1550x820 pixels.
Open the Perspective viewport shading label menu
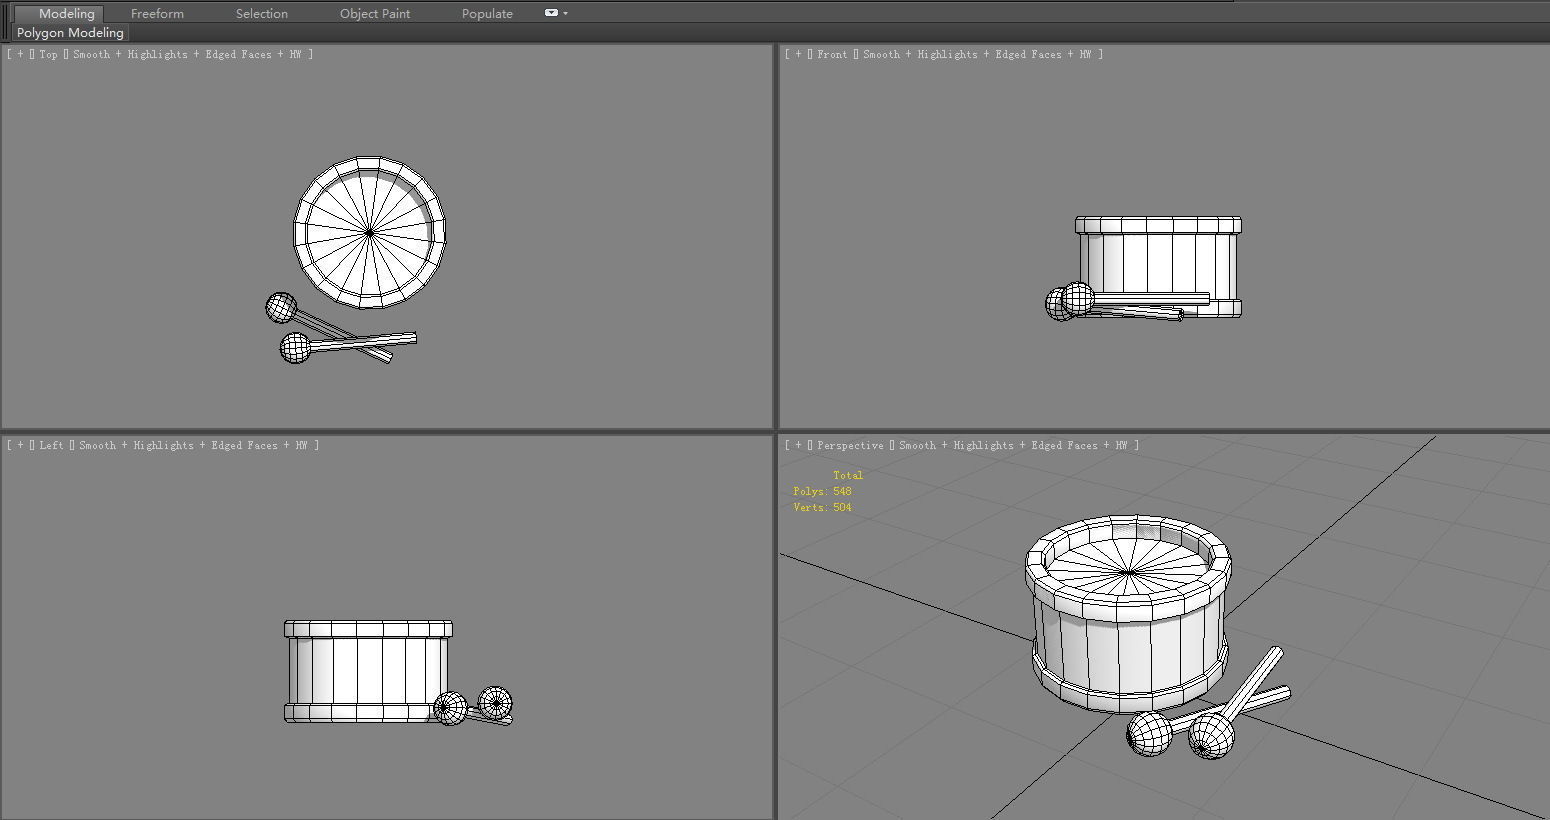(1013, 446)
